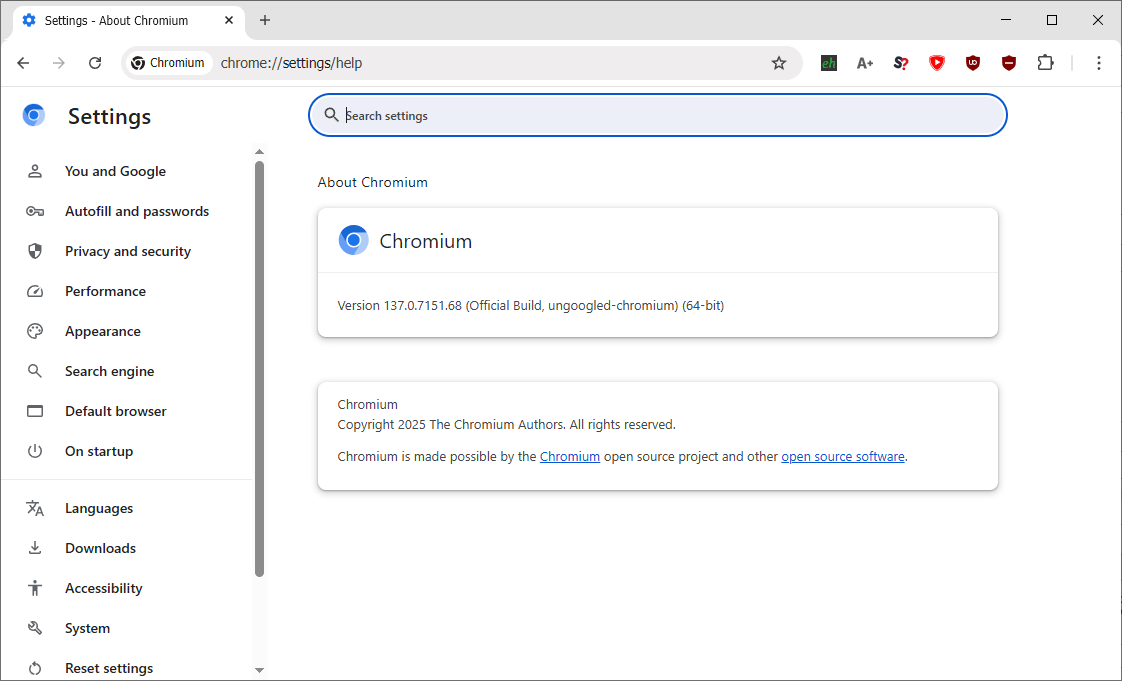Go to Privacy and security
Screen dimensions: 1122x681
(127, 251)
